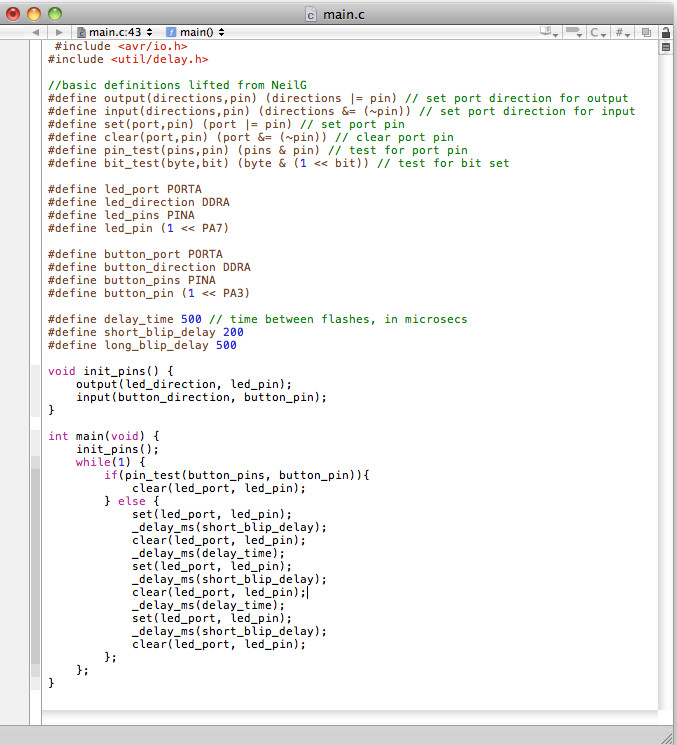This screenshot has width=677, height=745.
Task: Click the main.c document icon in title
Action: (x=310, y=15)
